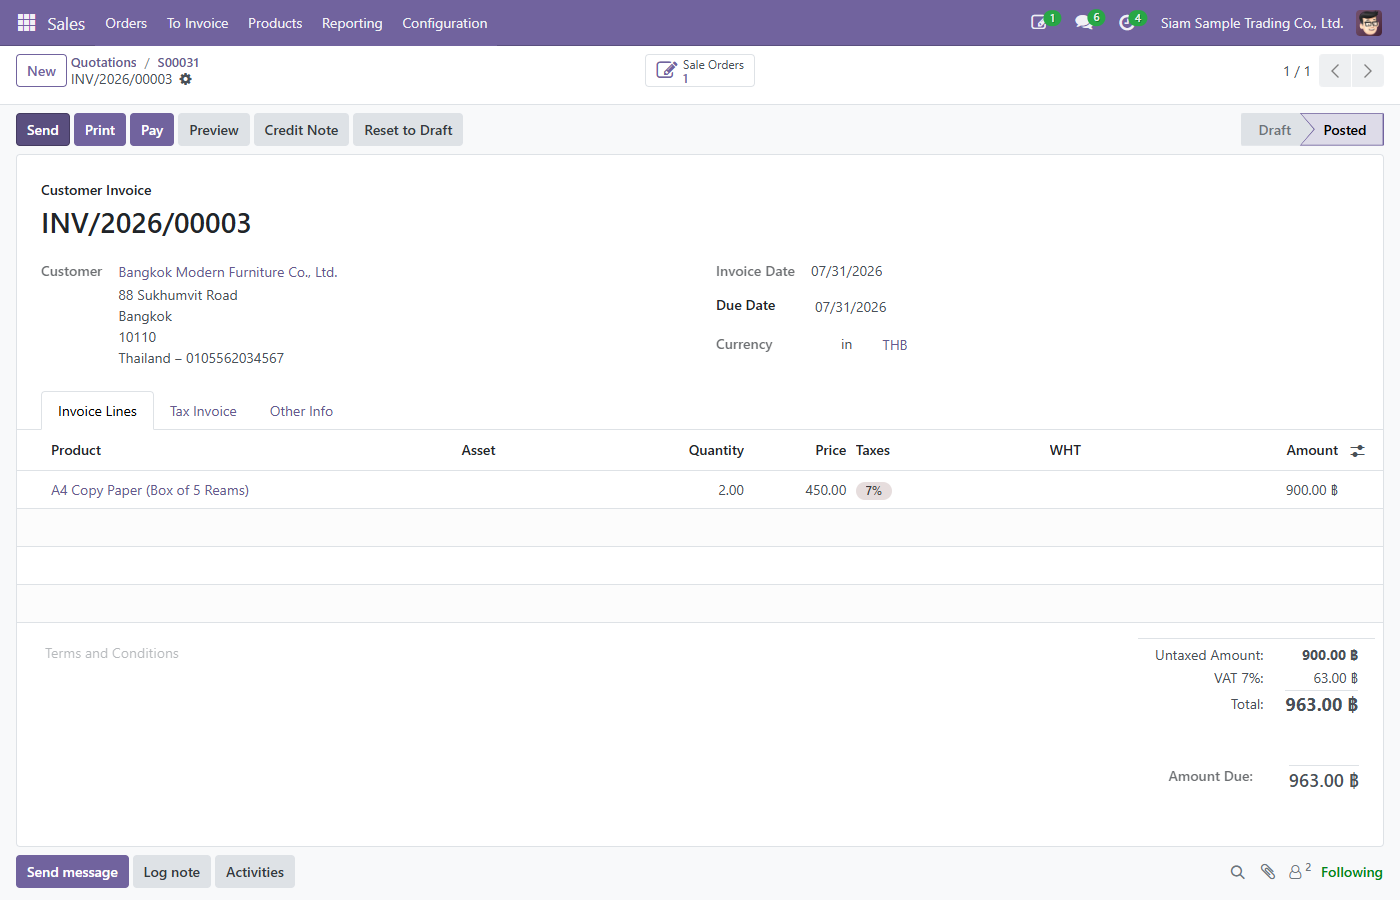Click Send message in chatter
The height and width of the screenshot is (900, 1400).
(72, 872)
